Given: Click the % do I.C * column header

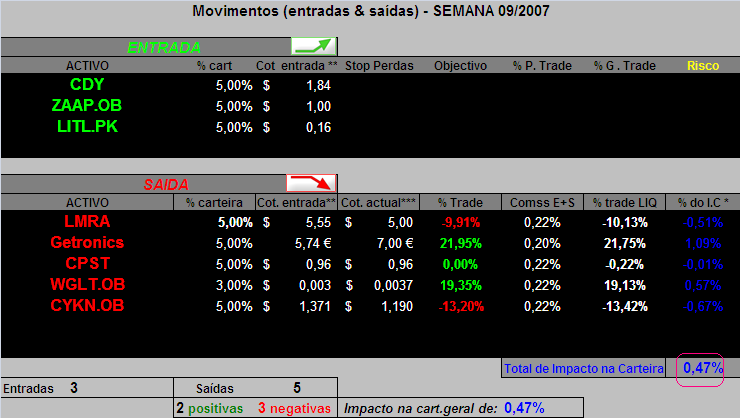Looking at the screenshot, I should [703, 202].
